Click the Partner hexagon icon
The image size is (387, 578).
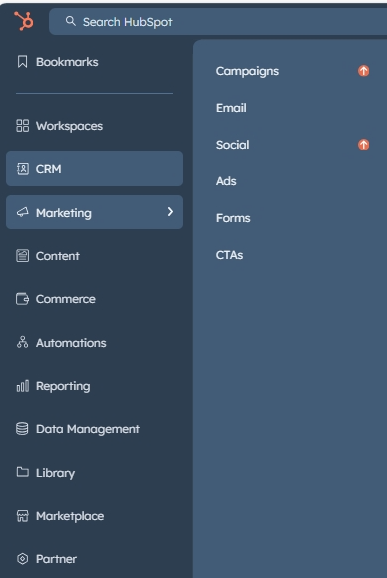click(22, 559)
